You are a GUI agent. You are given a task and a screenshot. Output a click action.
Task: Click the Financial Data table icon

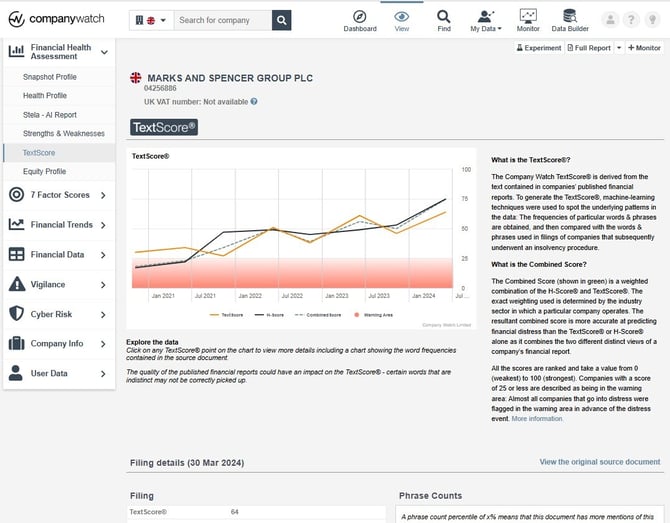point(16,254)
